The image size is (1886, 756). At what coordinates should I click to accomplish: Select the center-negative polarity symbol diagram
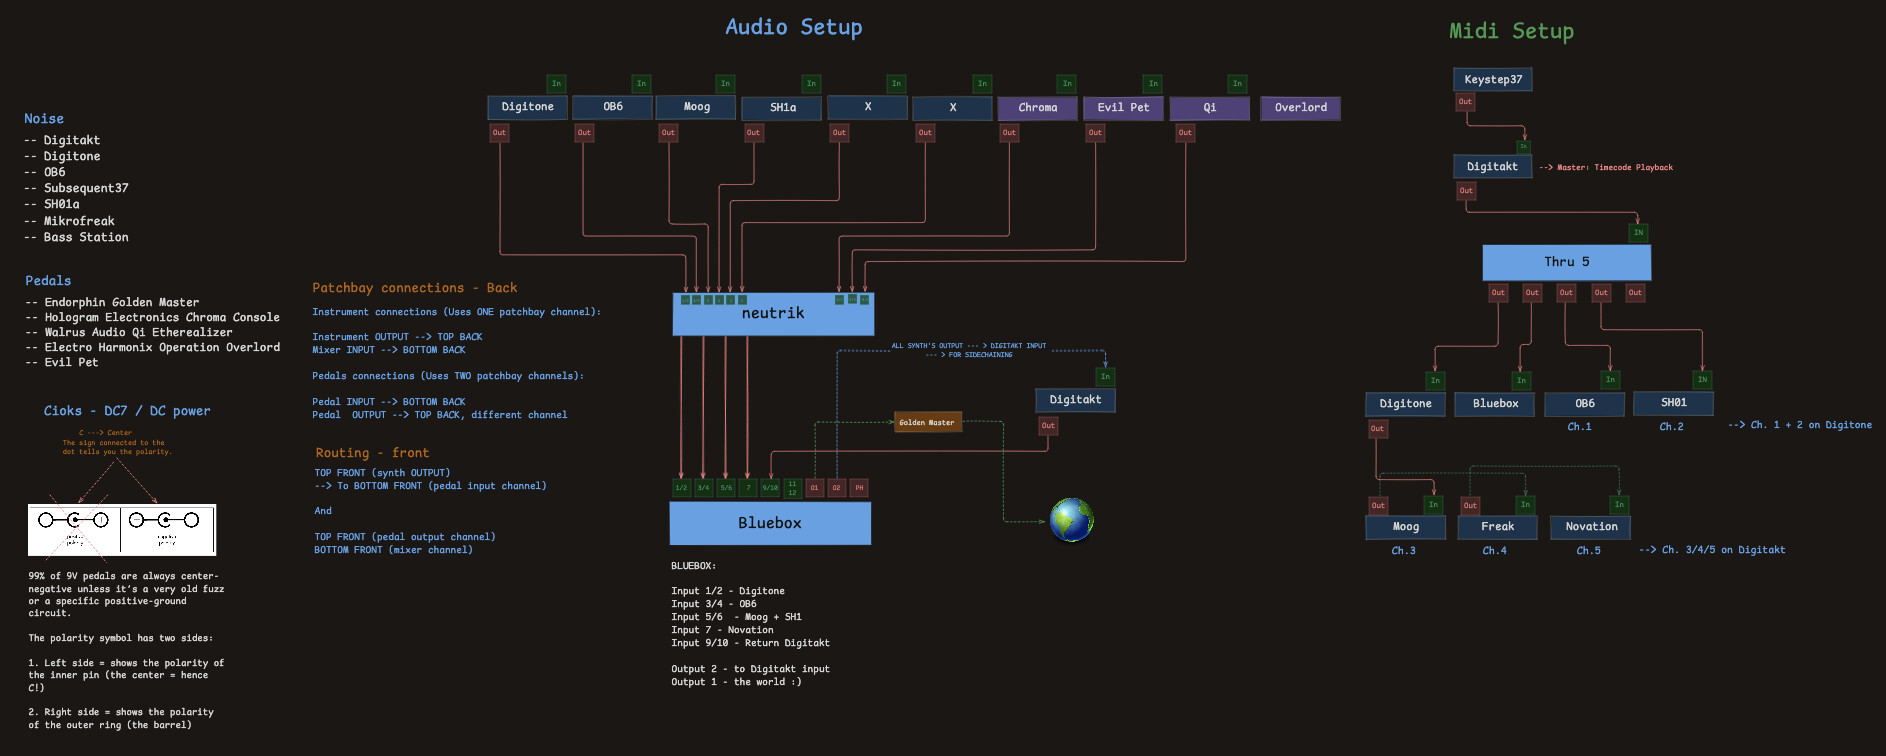(122, 529)
